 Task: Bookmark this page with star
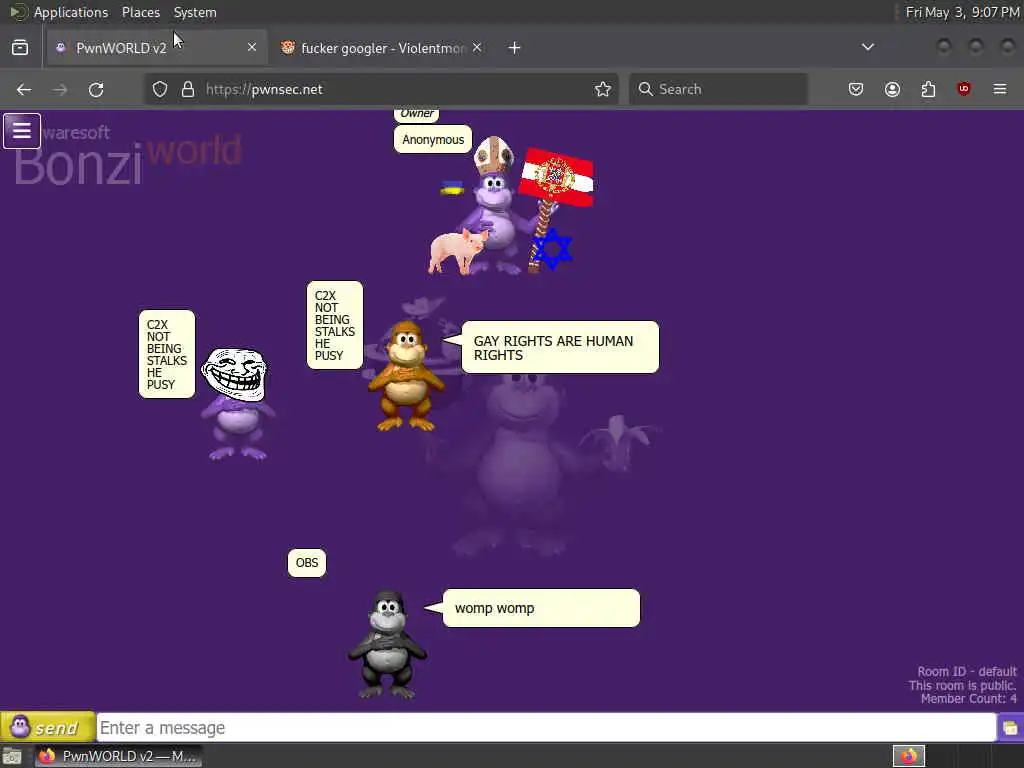603,89
